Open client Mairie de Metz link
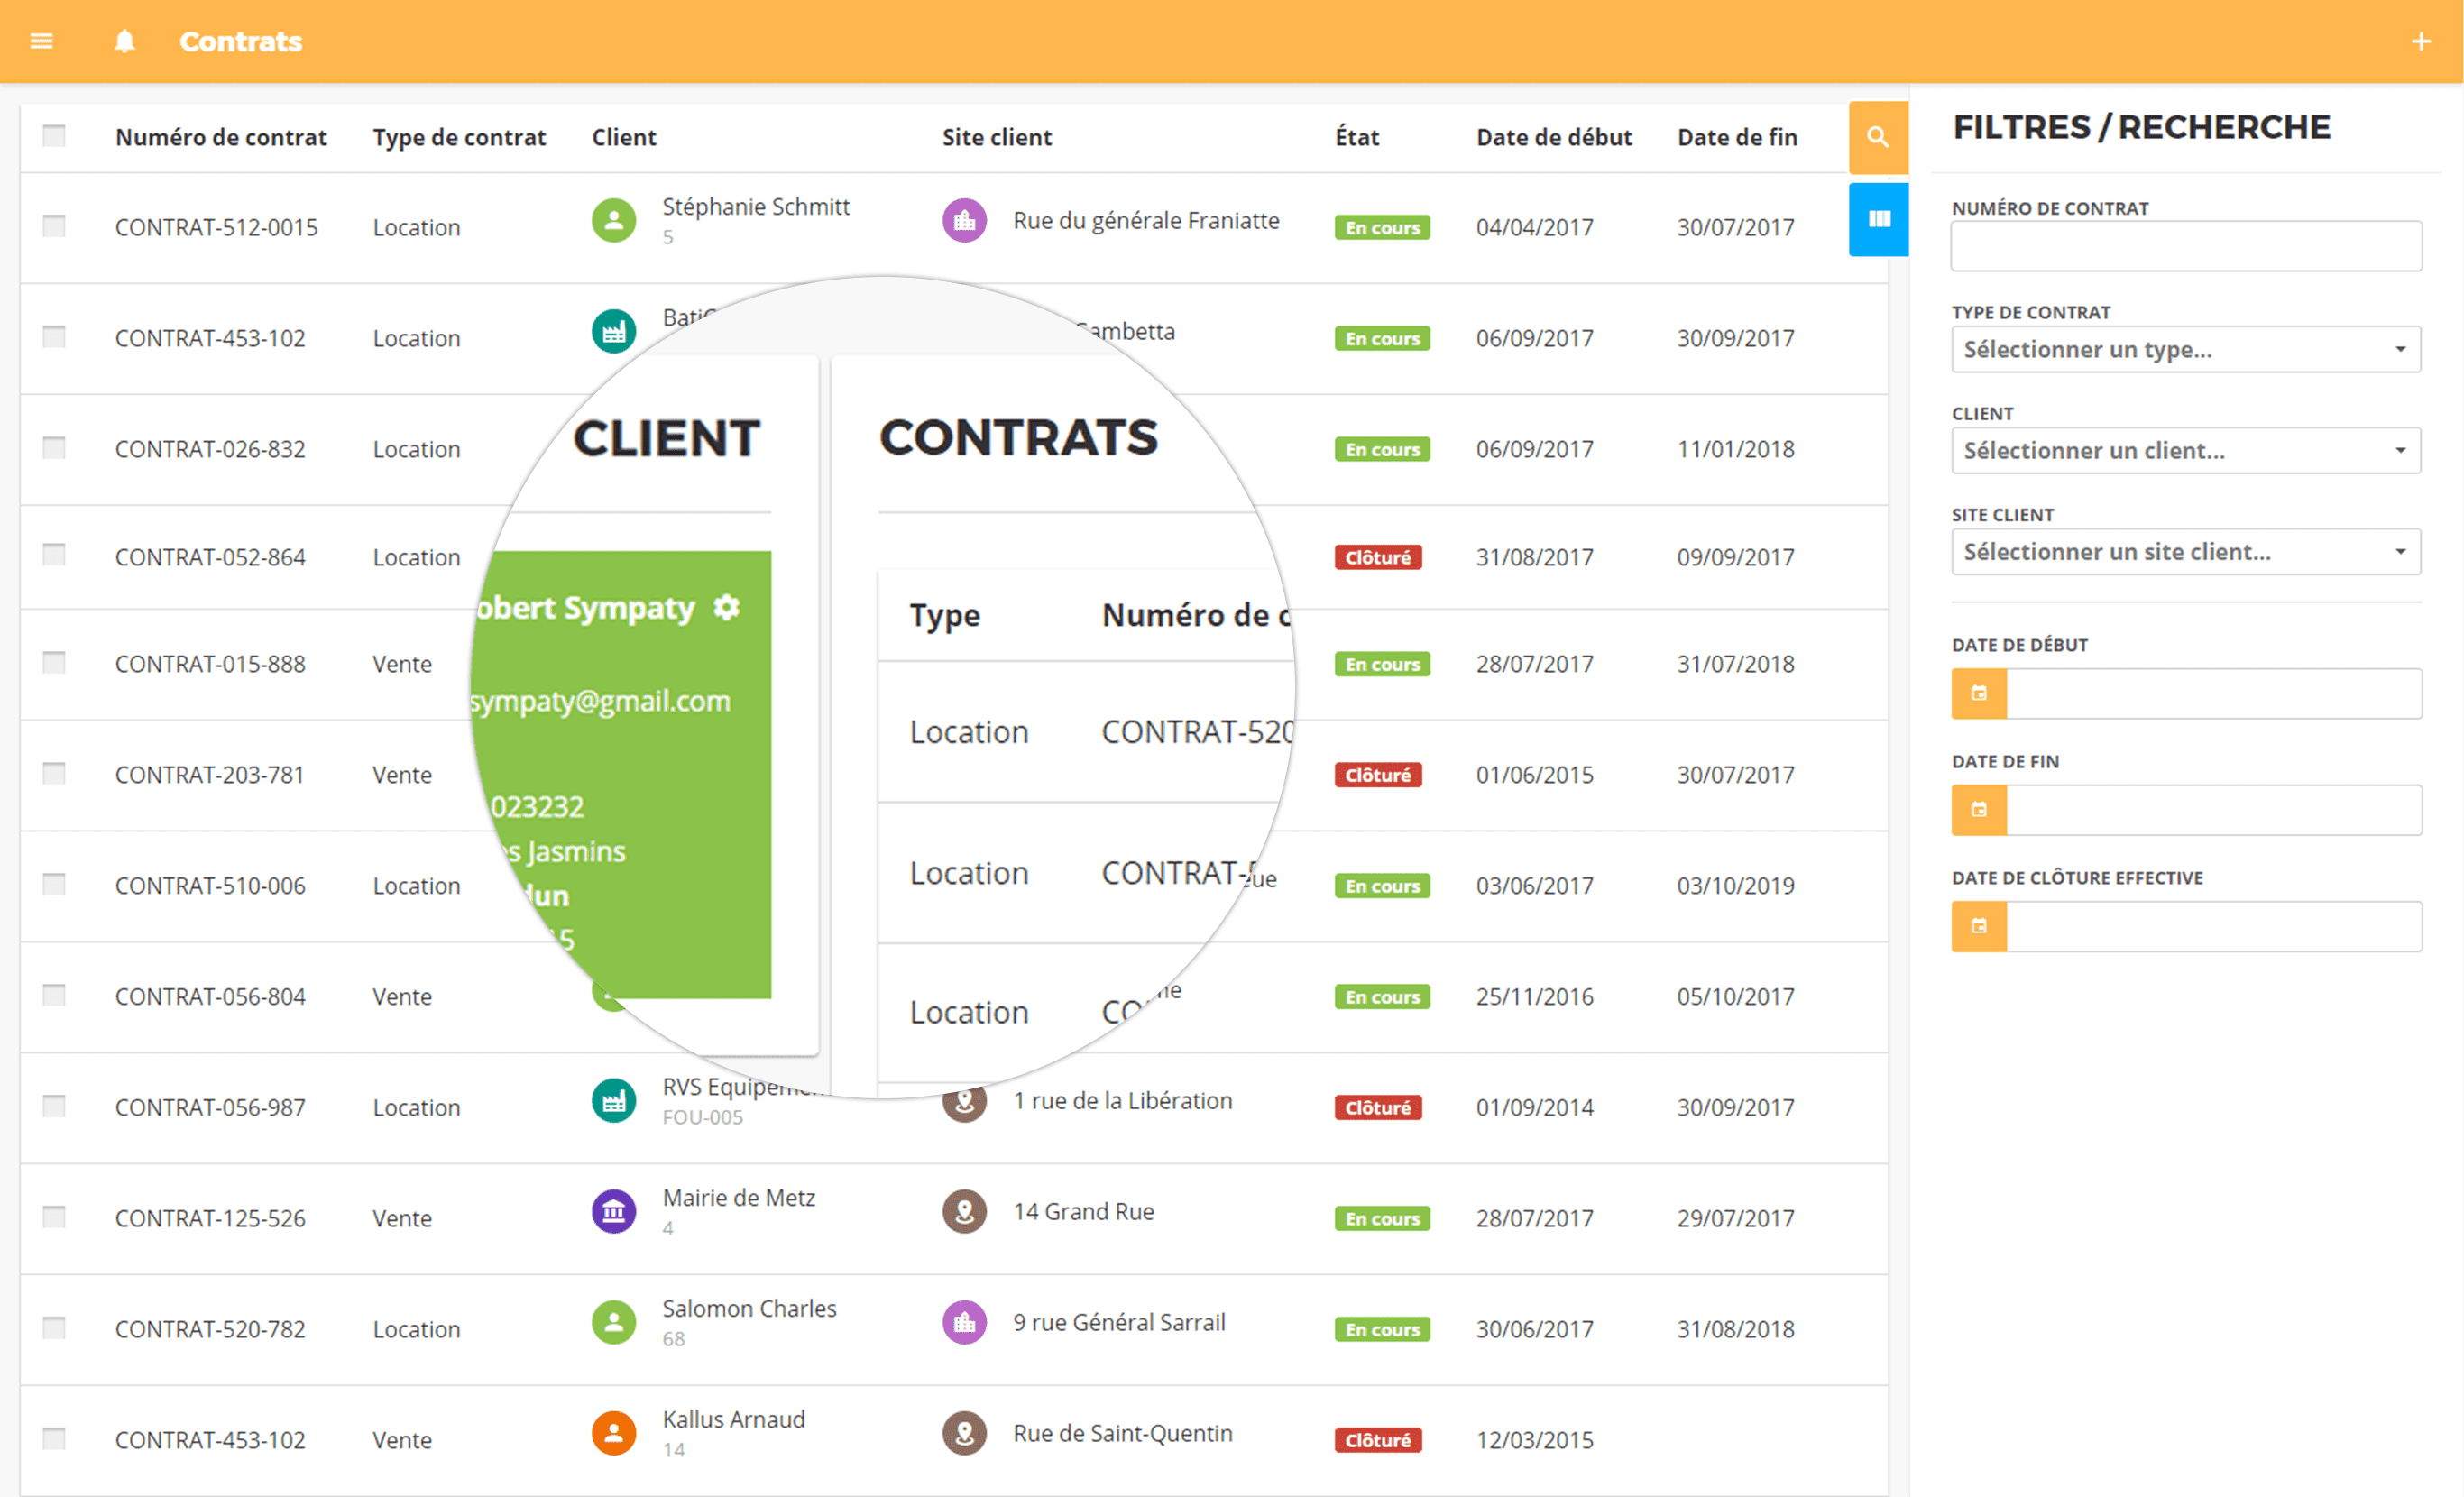The image size is (2464, 1497). (739, 1198)
